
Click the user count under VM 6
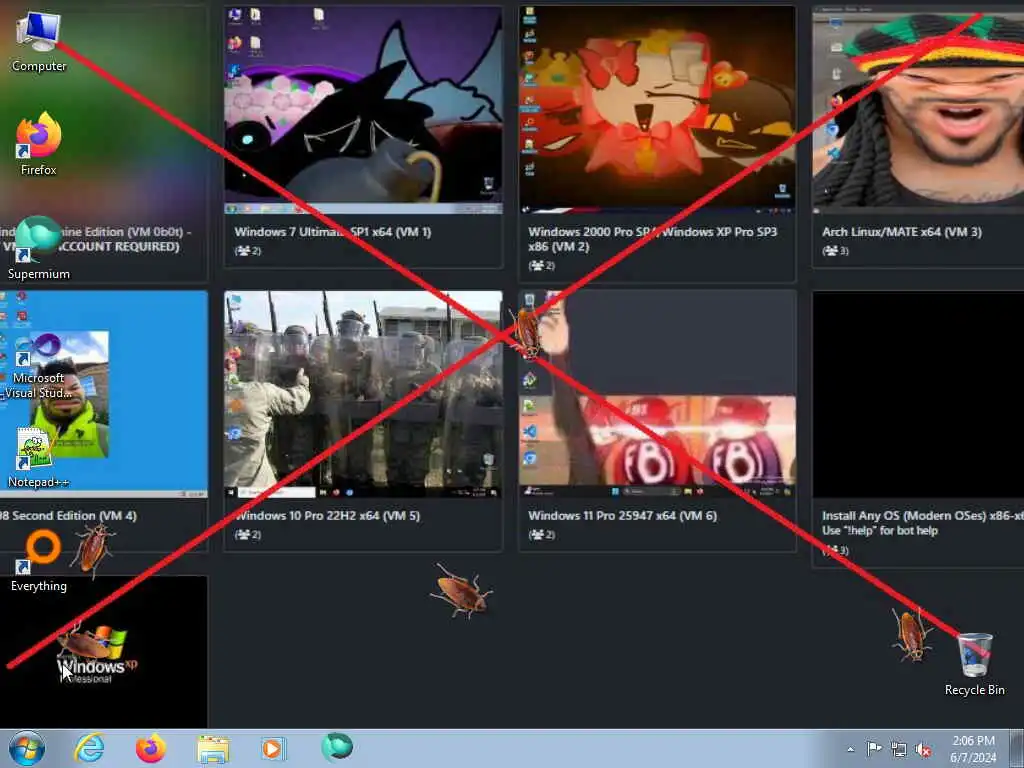pyautogui.click(x=541, y=535)
